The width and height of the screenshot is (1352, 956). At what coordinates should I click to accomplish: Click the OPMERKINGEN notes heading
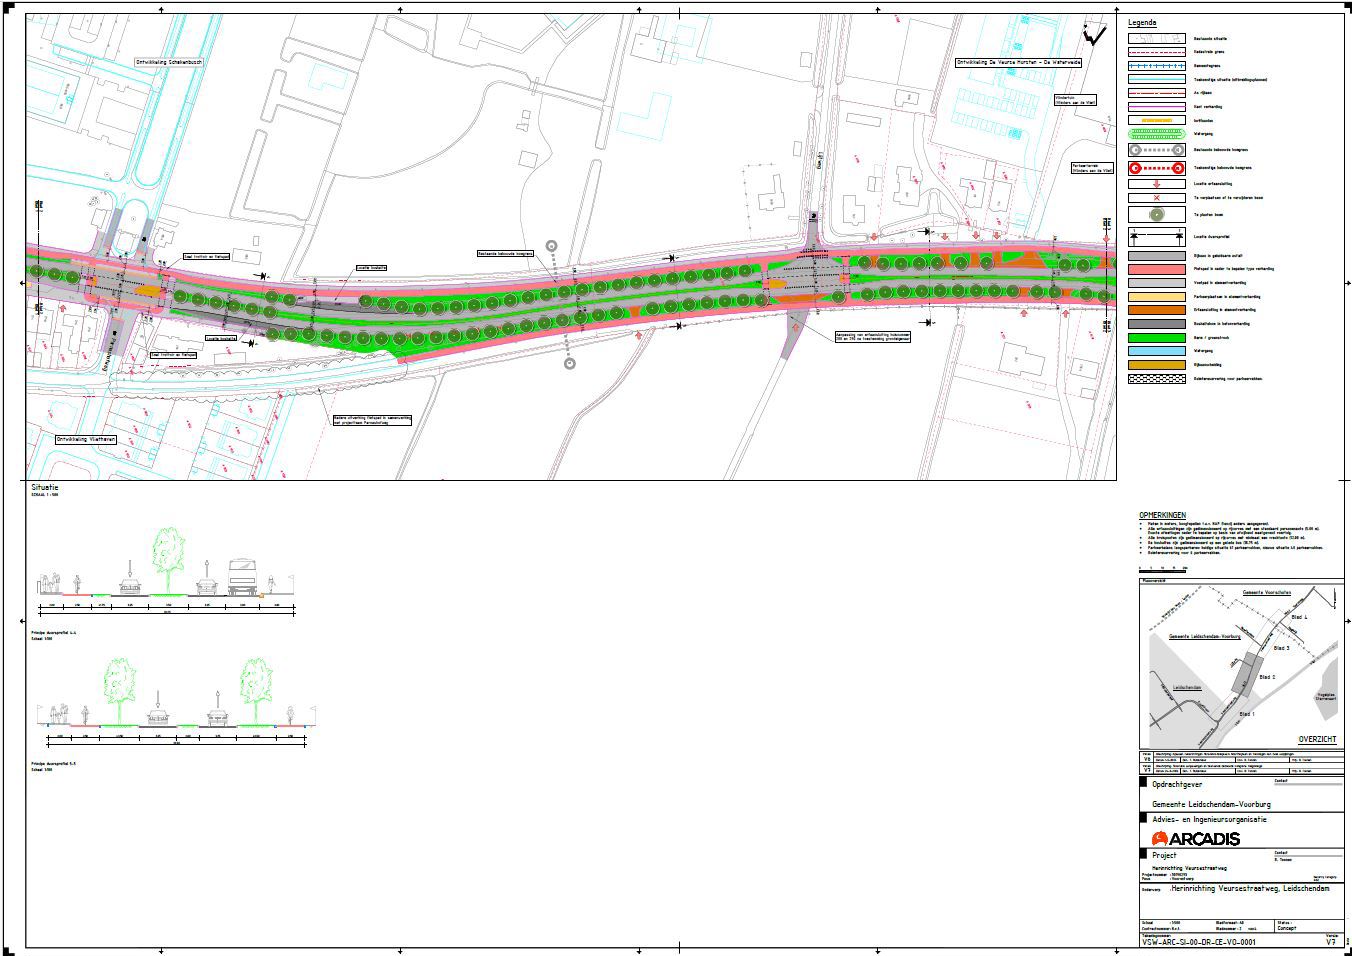coord(1162,515)
